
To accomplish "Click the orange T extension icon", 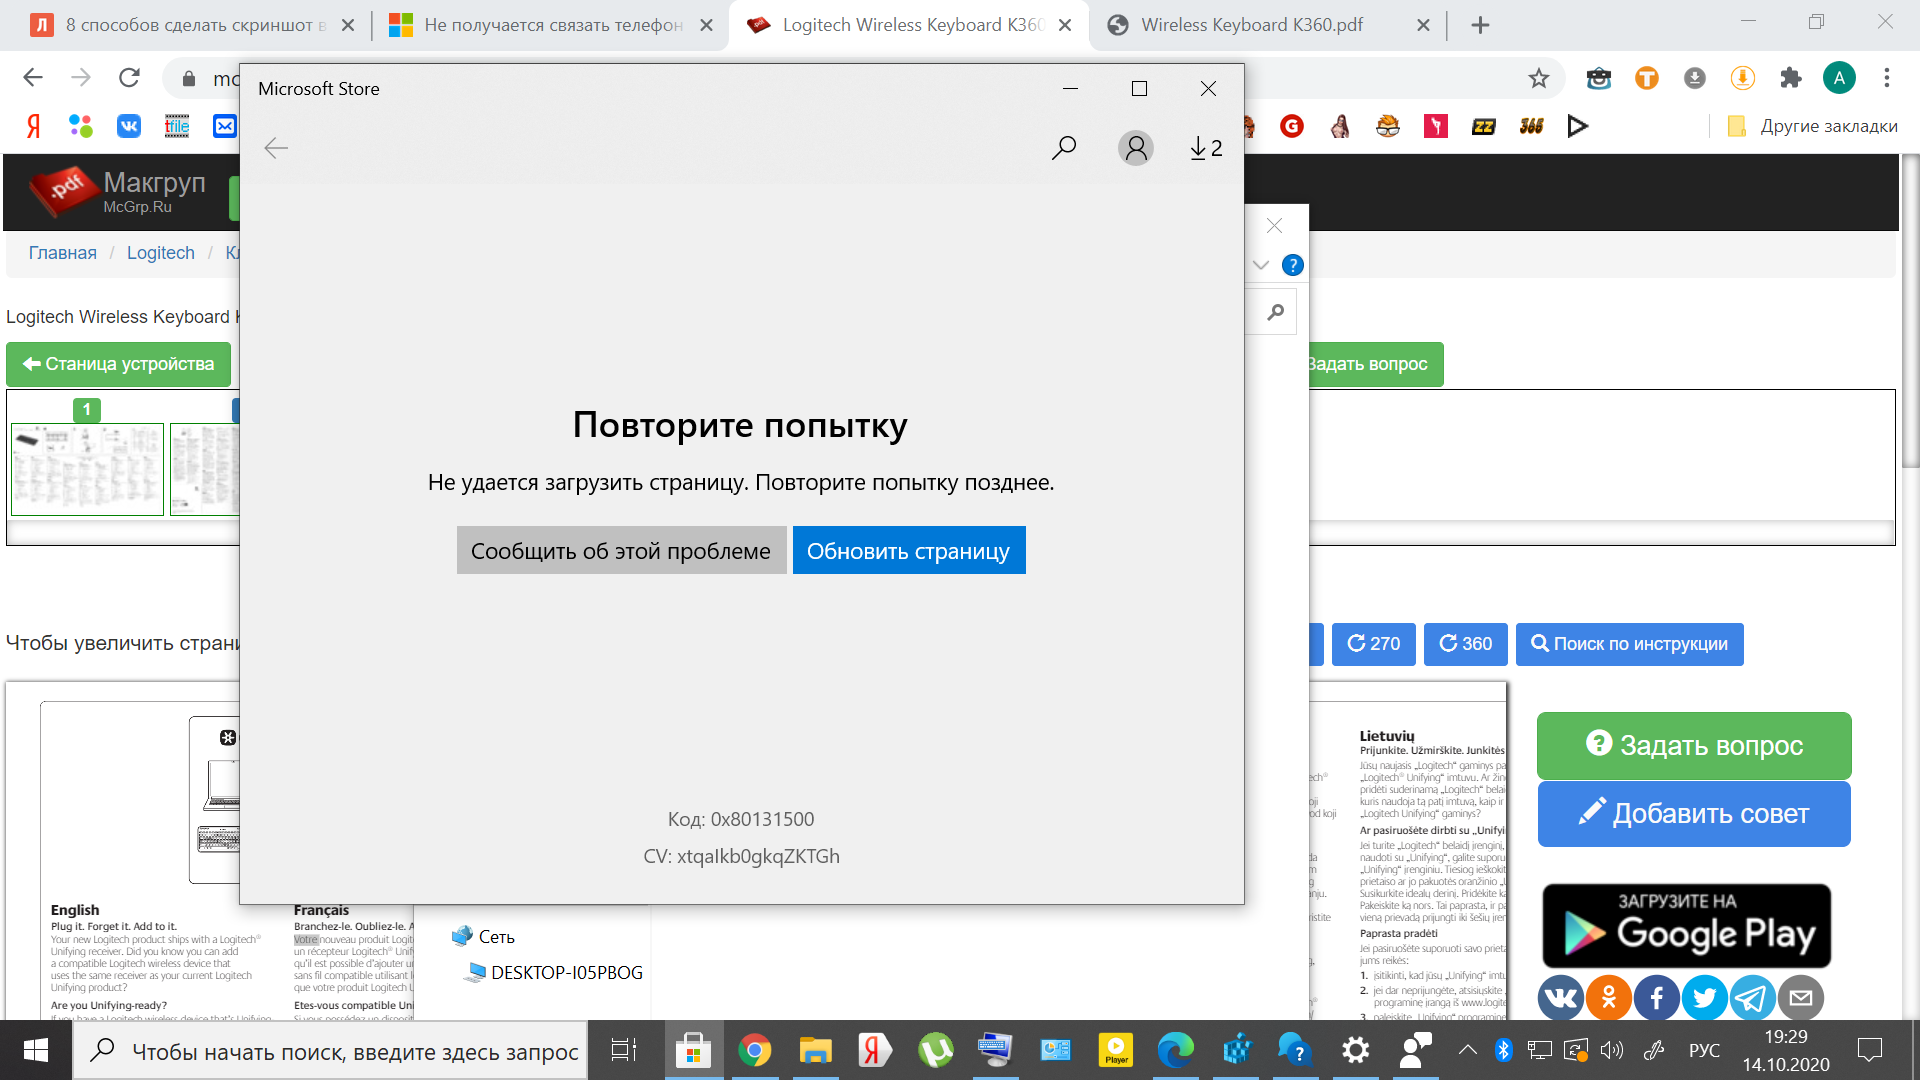I will point(1646,78).
